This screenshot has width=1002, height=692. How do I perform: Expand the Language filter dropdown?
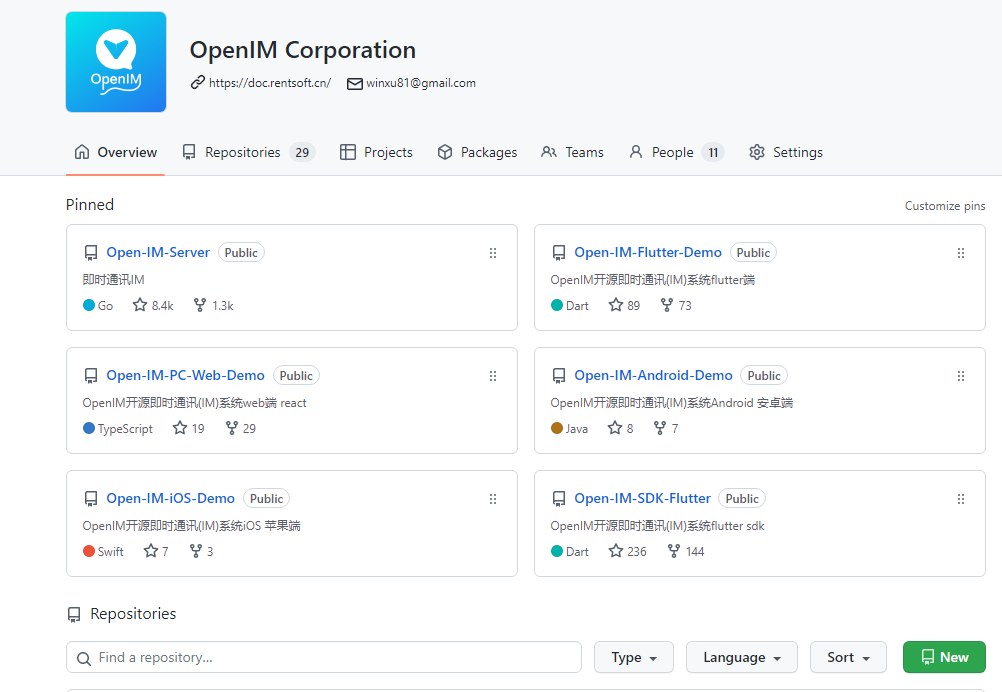[x=742, y=657]
